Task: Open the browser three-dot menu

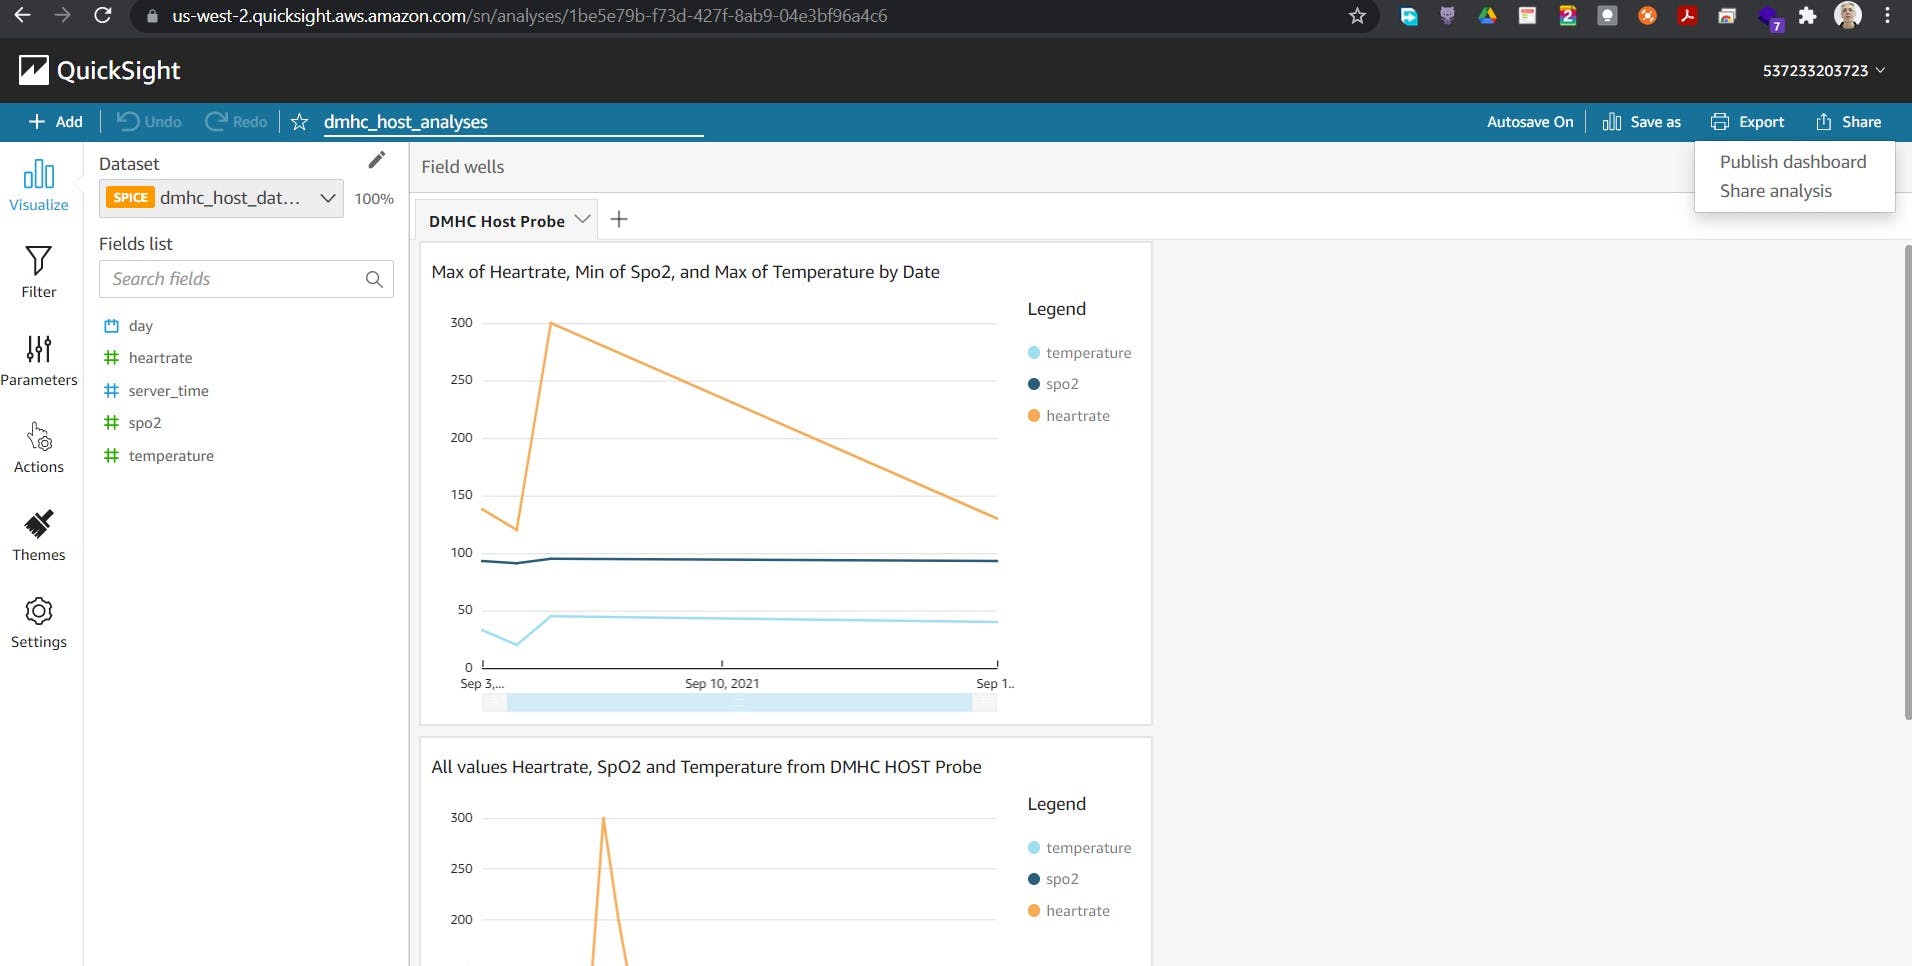Action: tap(1887, 15)
